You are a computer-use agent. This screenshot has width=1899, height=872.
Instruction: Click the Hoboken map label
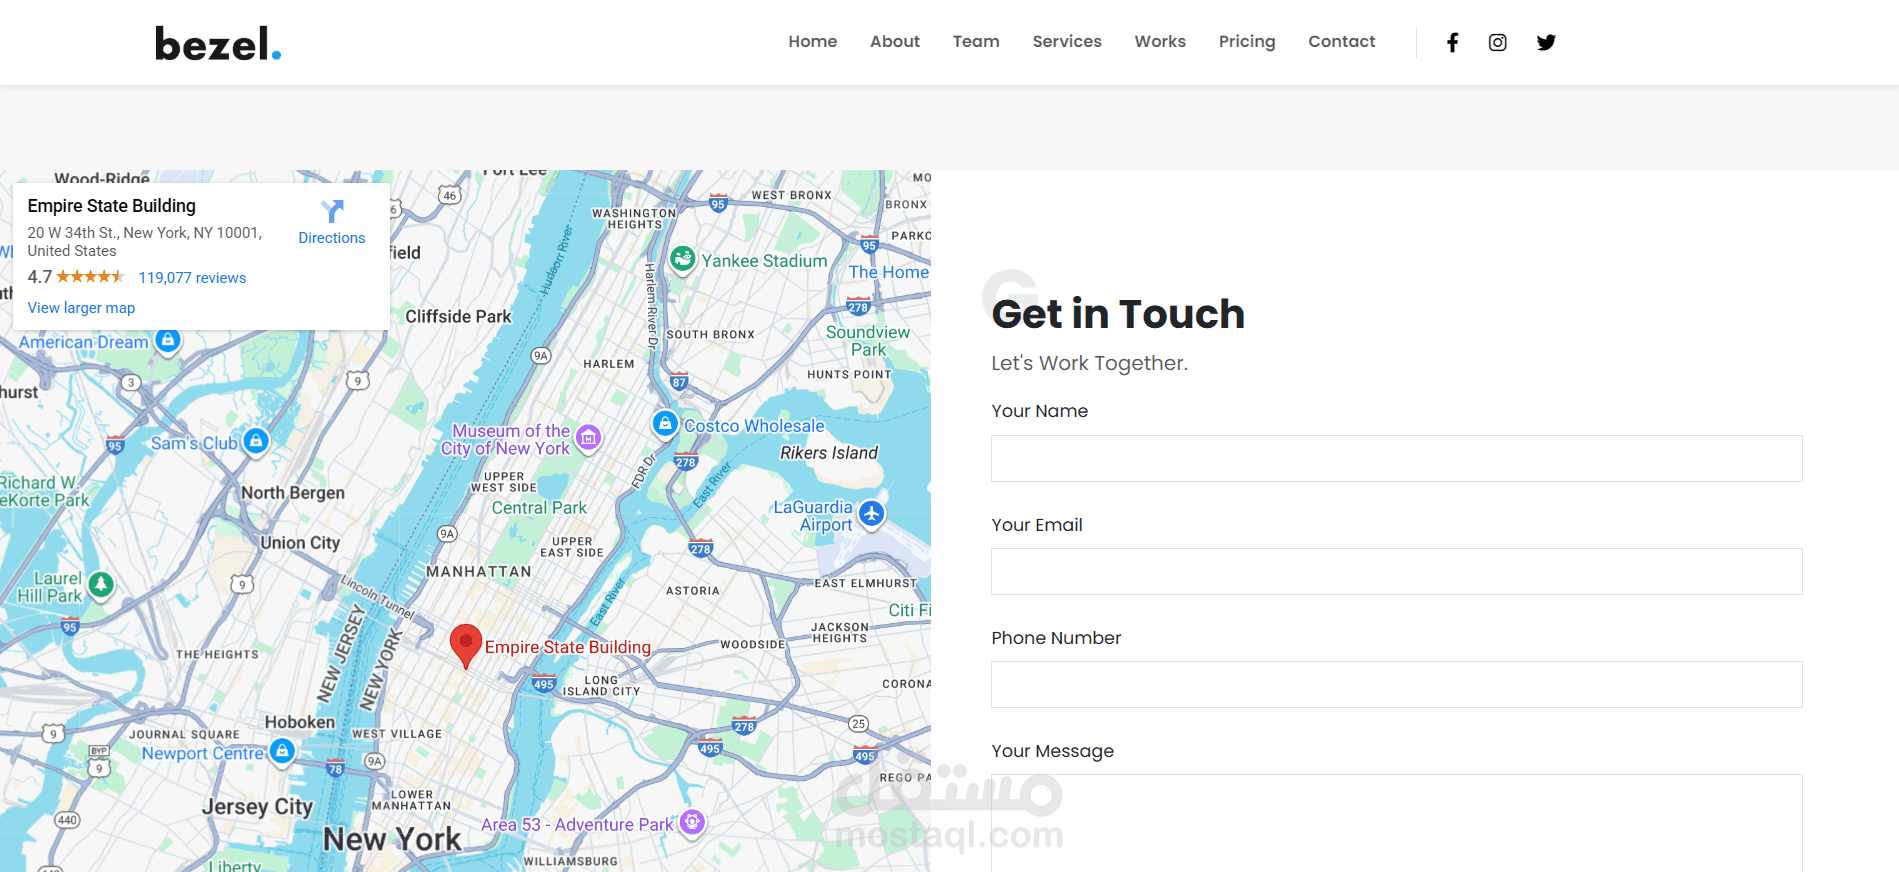tap(300, 722)
